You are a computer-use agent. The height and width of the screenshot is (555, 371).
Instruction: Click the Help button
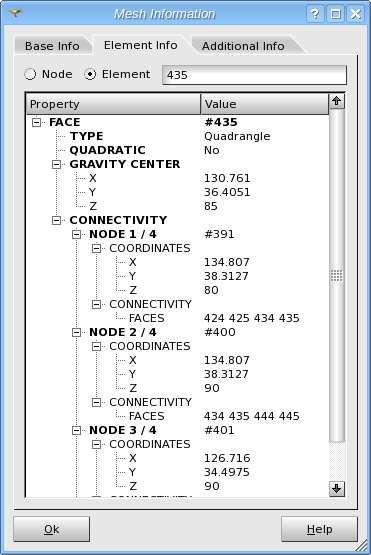pyautogui.click(x=319, y=529)
